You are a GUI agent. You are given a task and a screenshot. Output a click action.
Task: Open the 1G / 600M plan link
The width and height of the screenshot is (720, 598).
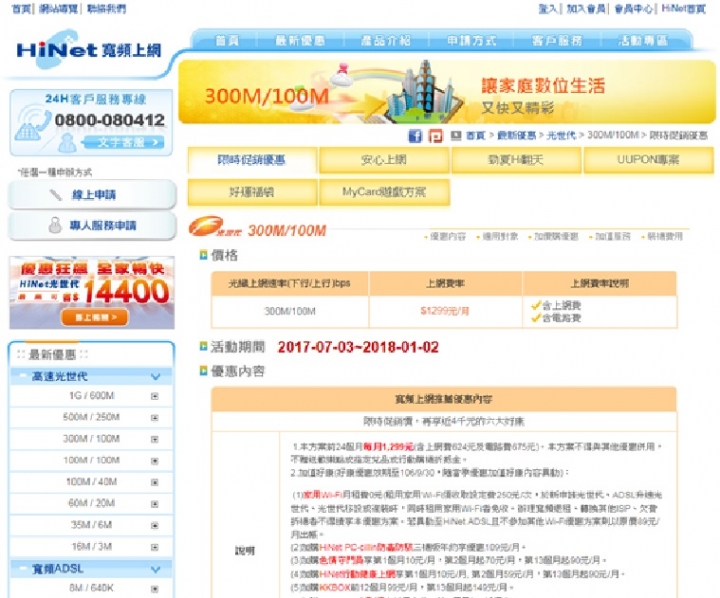91,395
